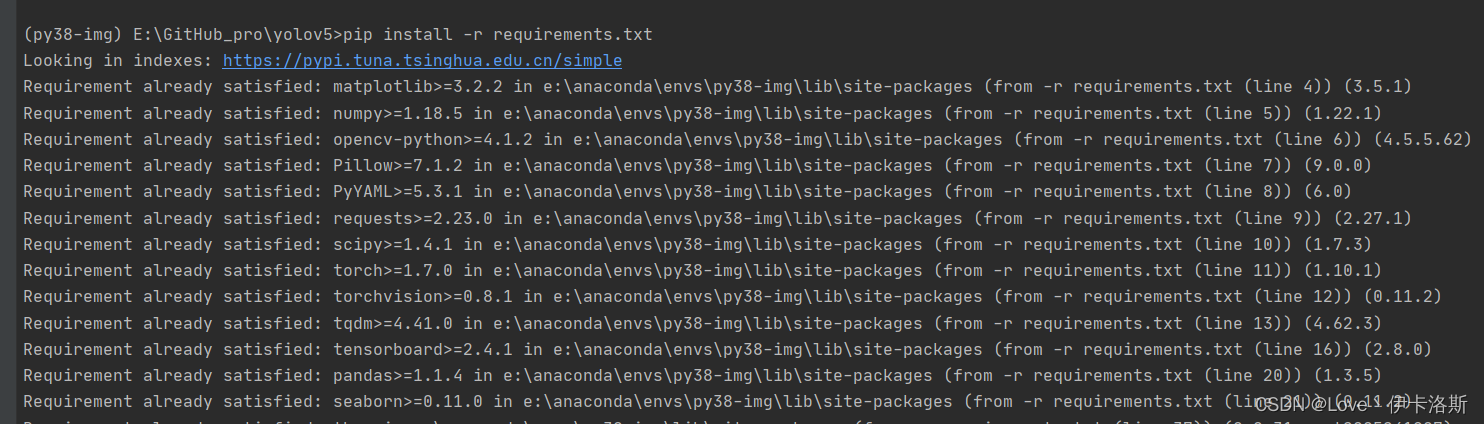Click the scipy>=1.4.1 requirement line

(697, 245)
